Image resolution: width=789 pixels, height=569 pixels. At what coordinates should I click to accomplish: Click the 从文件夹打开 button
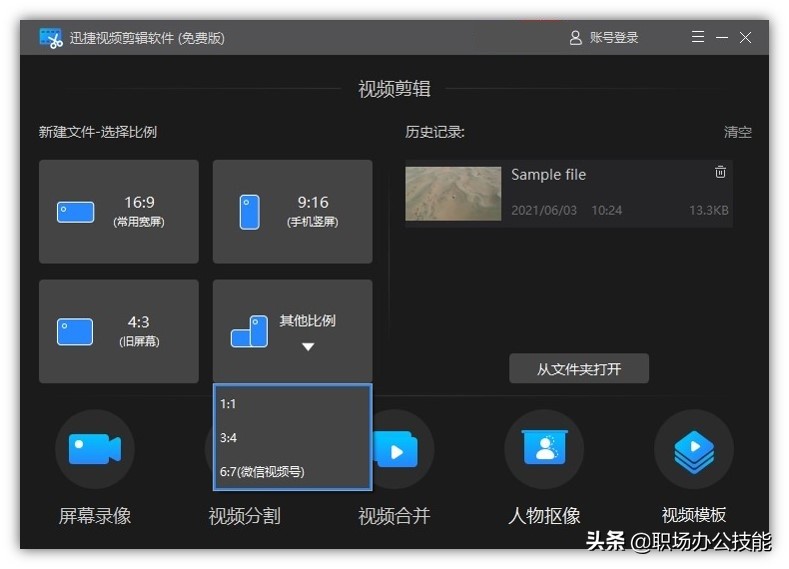579,369
